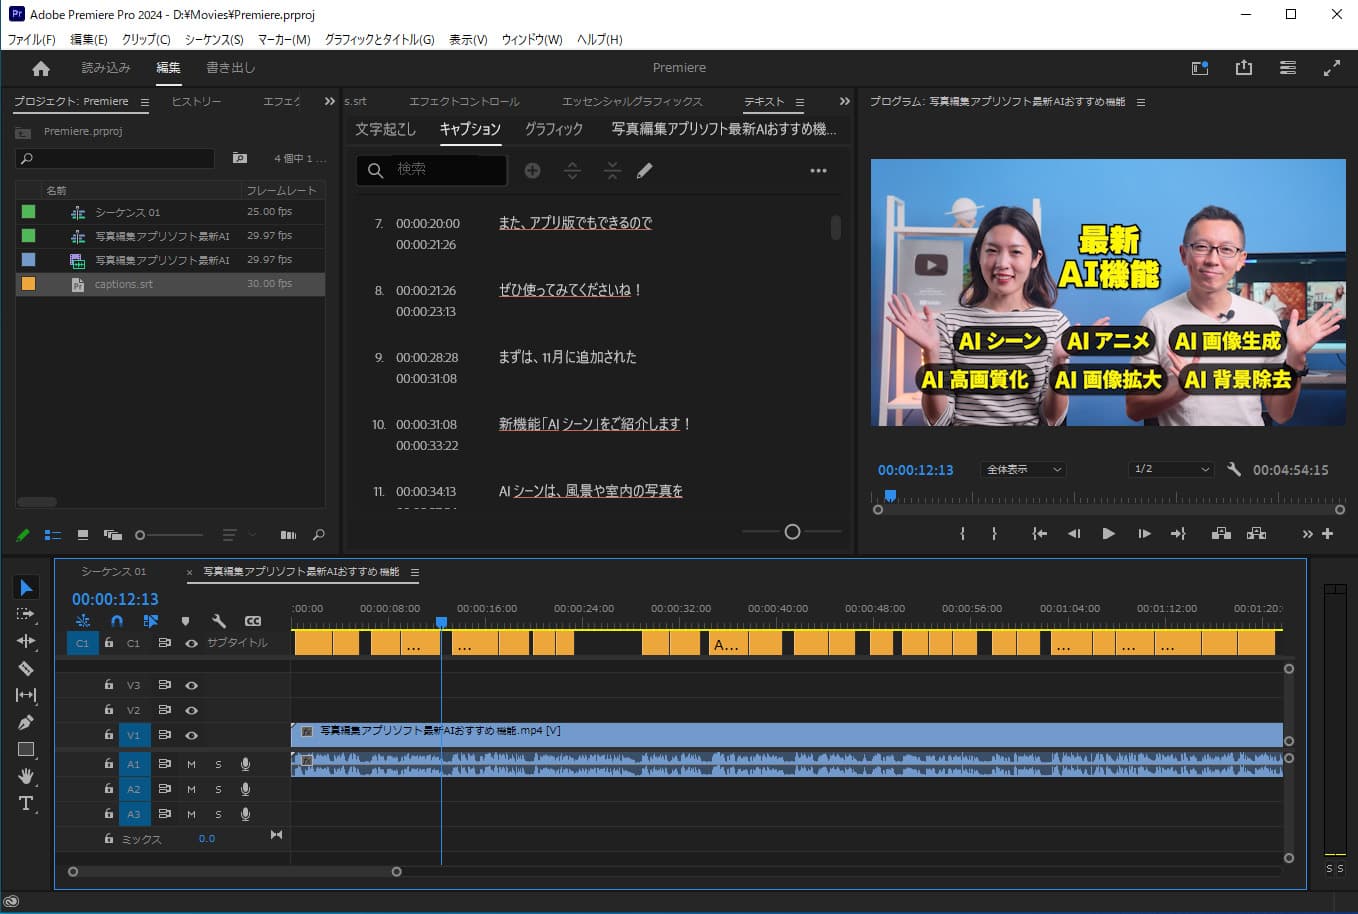Select the Type tool
This screenshot has height=914, width=1358.
click(26, 803)
